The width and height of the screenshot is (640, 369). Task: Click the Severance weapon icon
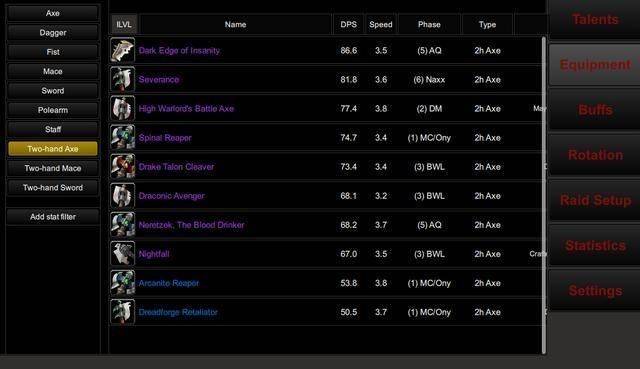pos(122,79)
